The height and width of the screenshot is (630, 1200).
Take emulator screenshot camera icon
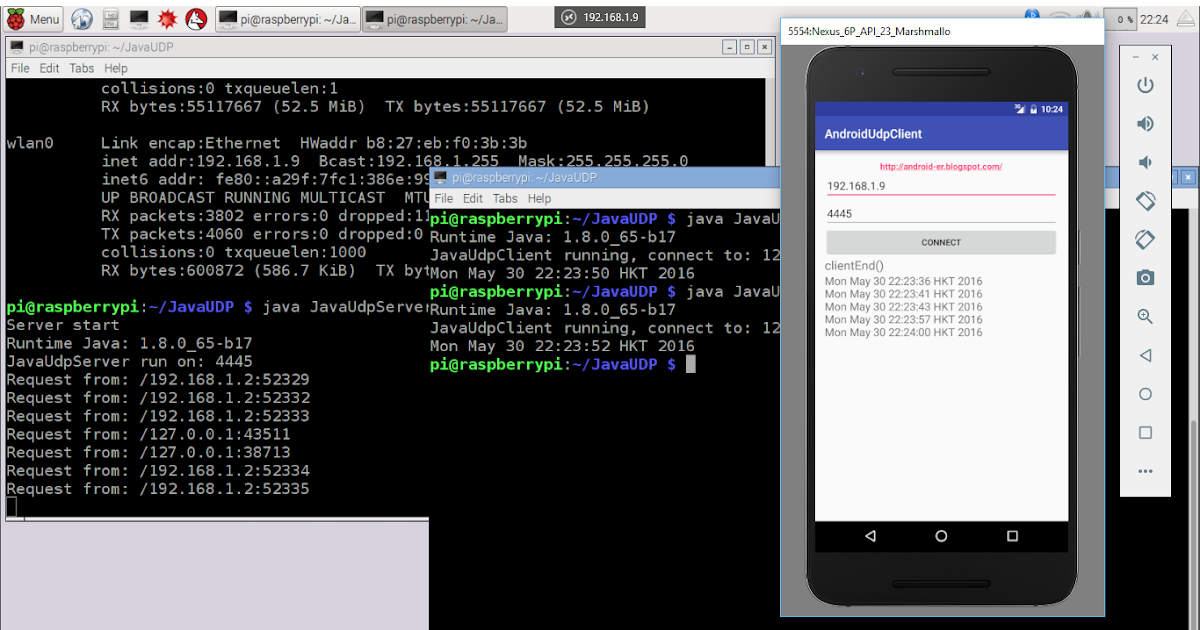pyautogui.click(x=1145, y=278)
